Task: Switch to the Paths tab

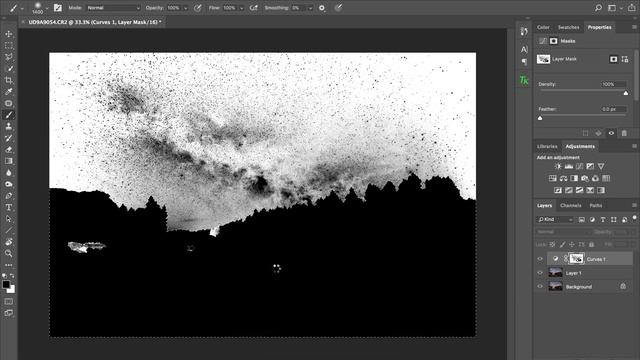Action: pos(596,206)
